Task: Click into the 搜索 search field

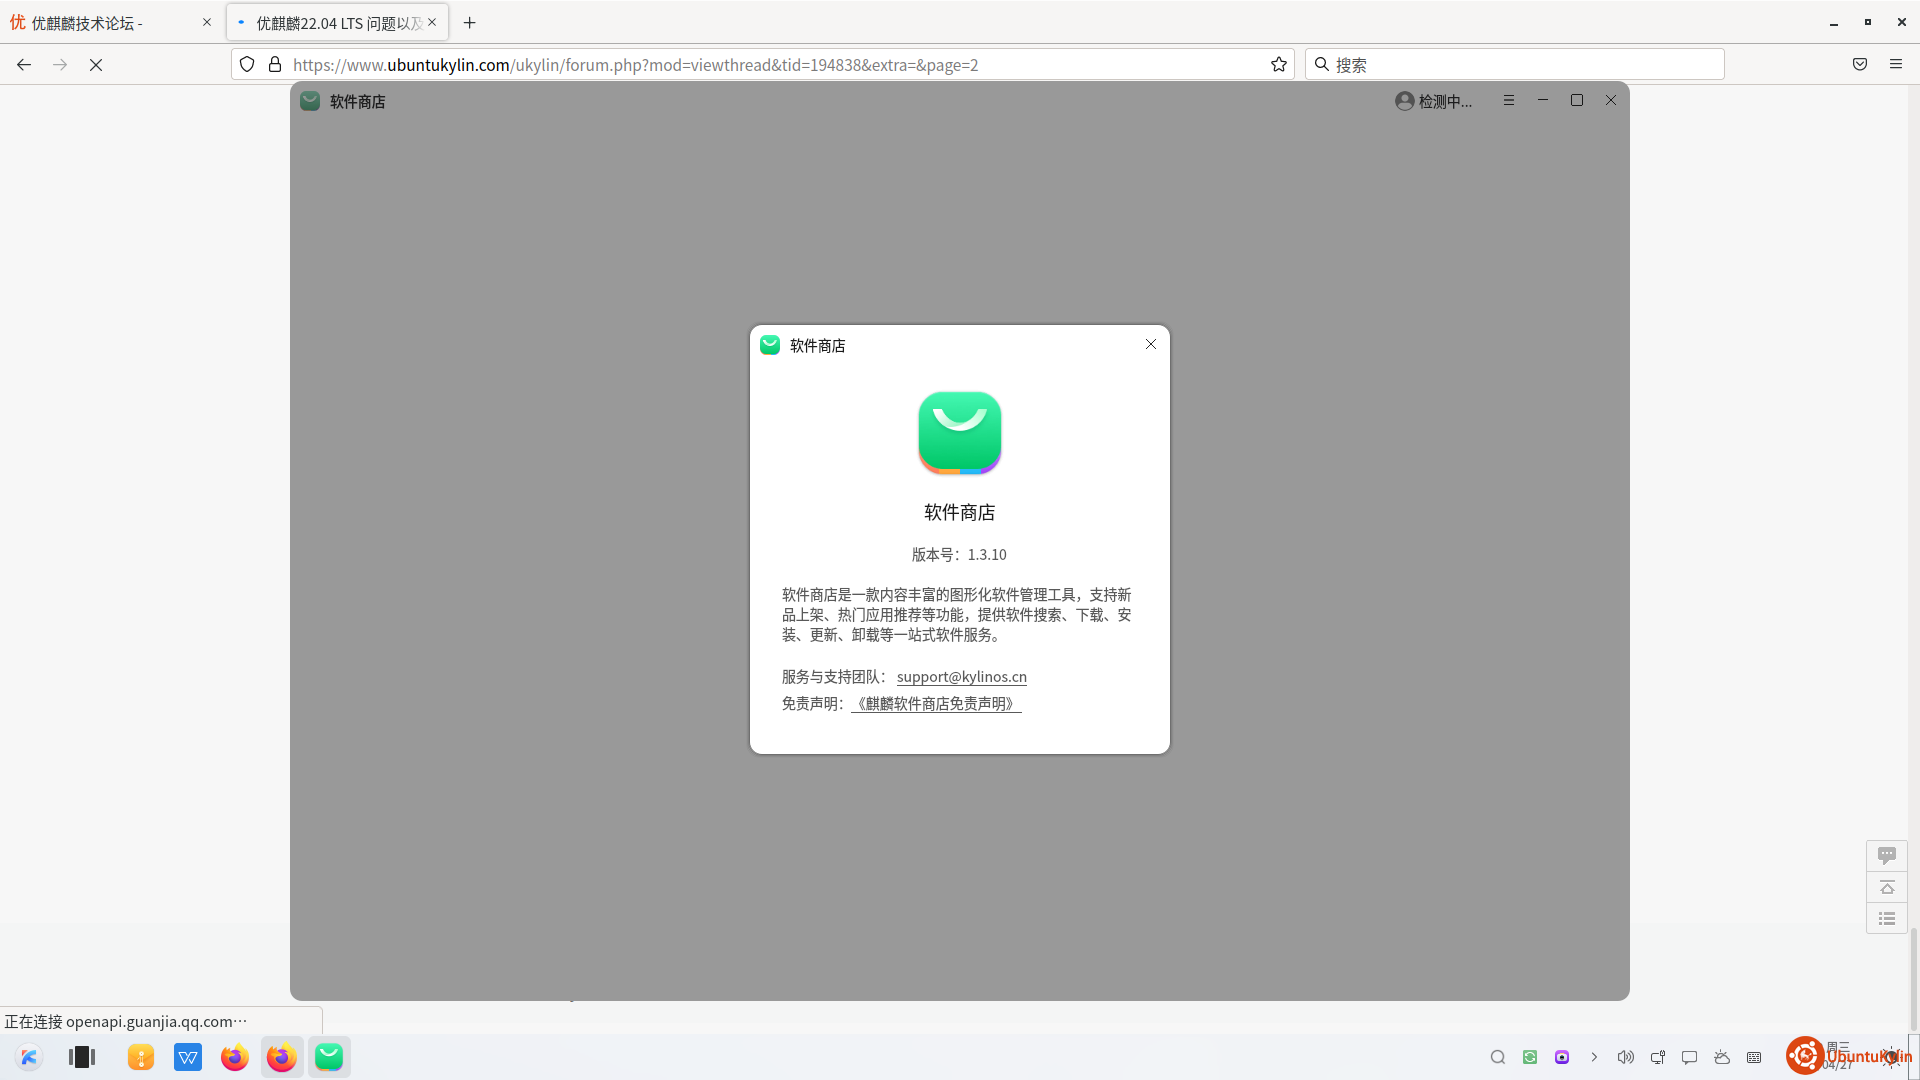Action: (x=1515, y=64)
